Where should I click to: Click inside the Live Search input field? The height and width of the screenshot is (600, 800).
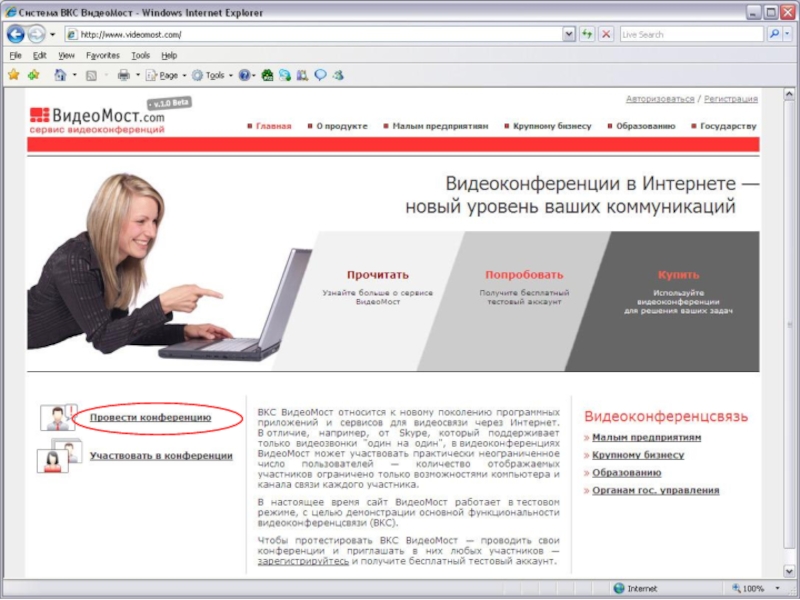(x=690, y=34)
